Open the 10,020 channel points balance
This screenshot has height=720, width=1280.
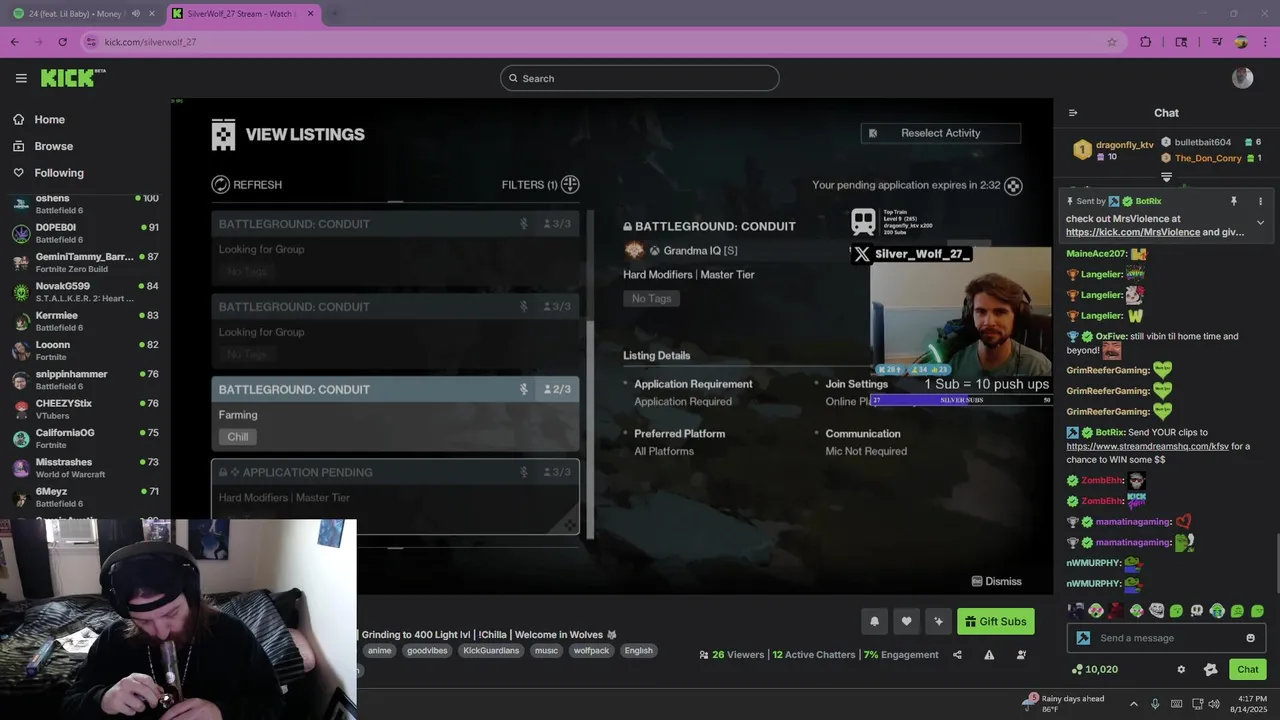point(1094,669)
